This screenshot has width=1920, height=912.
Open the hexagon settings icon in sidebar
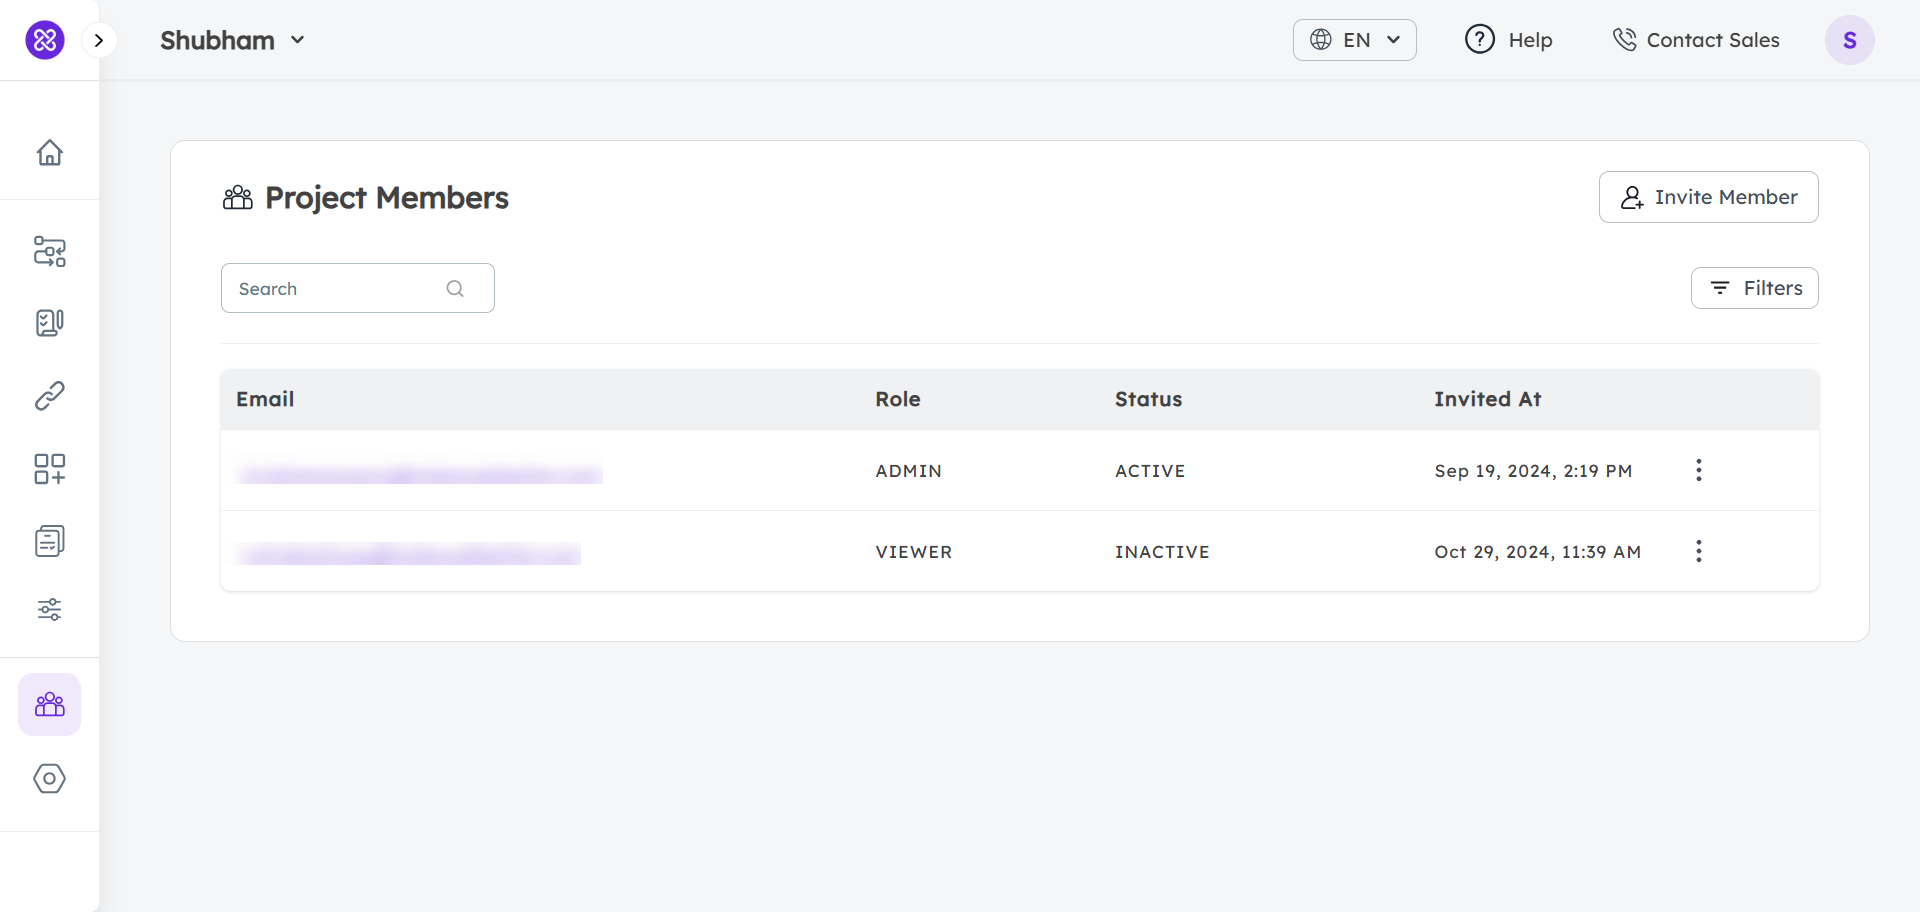tap(50, 778)
